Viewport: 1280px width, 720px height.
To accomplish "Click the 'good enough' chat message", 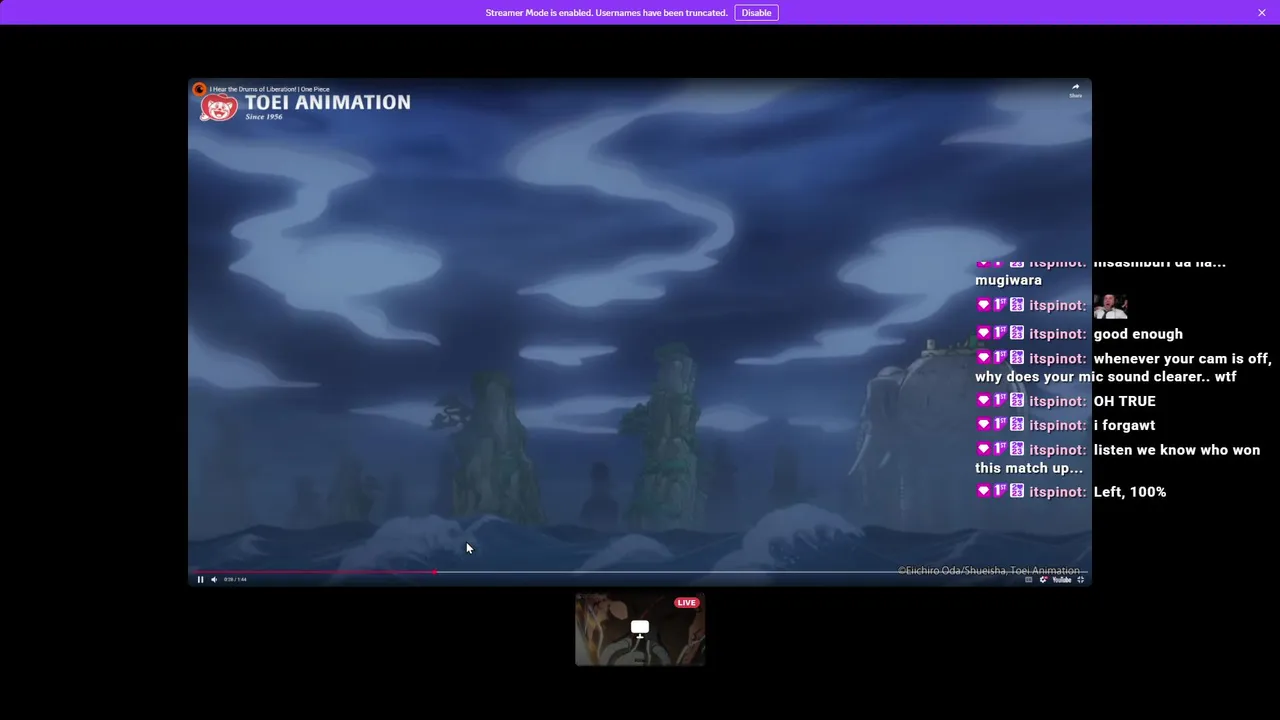I will coord(1138,334).
